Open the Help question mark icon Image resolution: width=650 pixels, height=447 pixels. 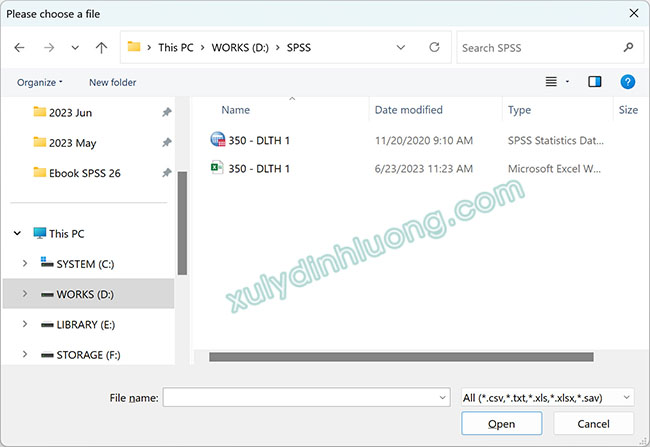[627, 82]
